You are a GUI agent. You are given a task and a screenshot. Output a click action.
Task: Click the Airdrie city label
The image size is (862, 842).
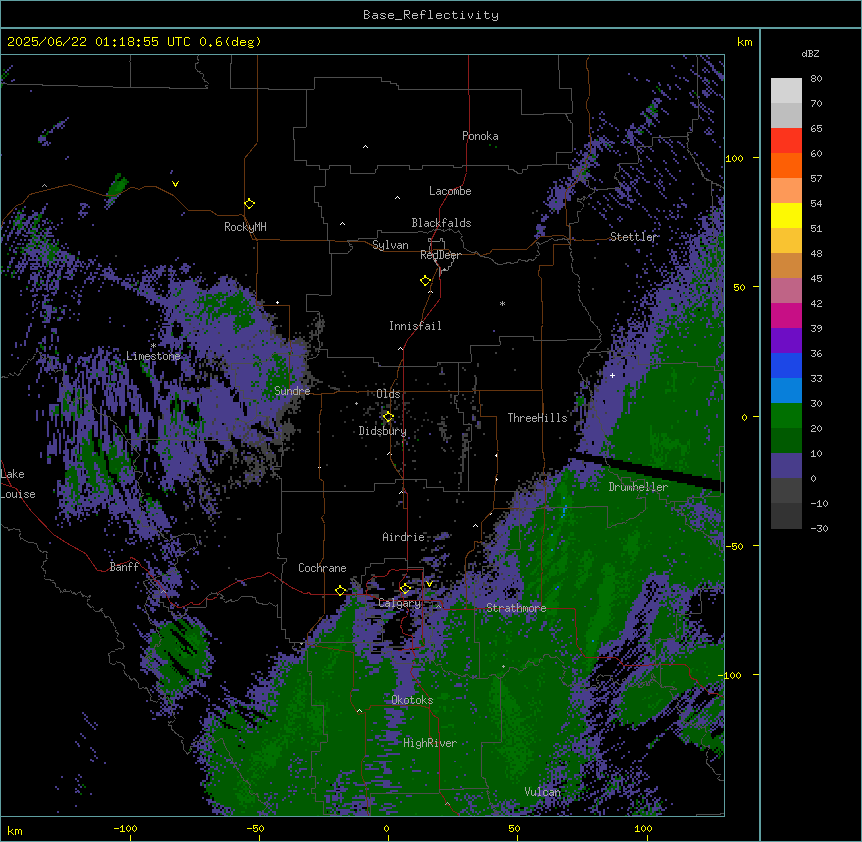click(404, 537)
